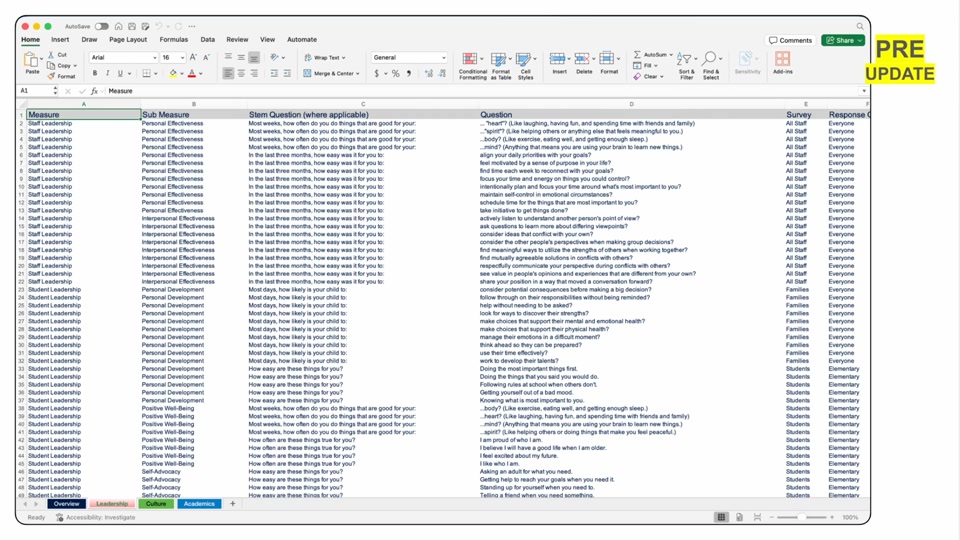This screenshot has width=960, height=540.
Task: Open Conditional Formatting menu
Action: click(x=472, y=66)
